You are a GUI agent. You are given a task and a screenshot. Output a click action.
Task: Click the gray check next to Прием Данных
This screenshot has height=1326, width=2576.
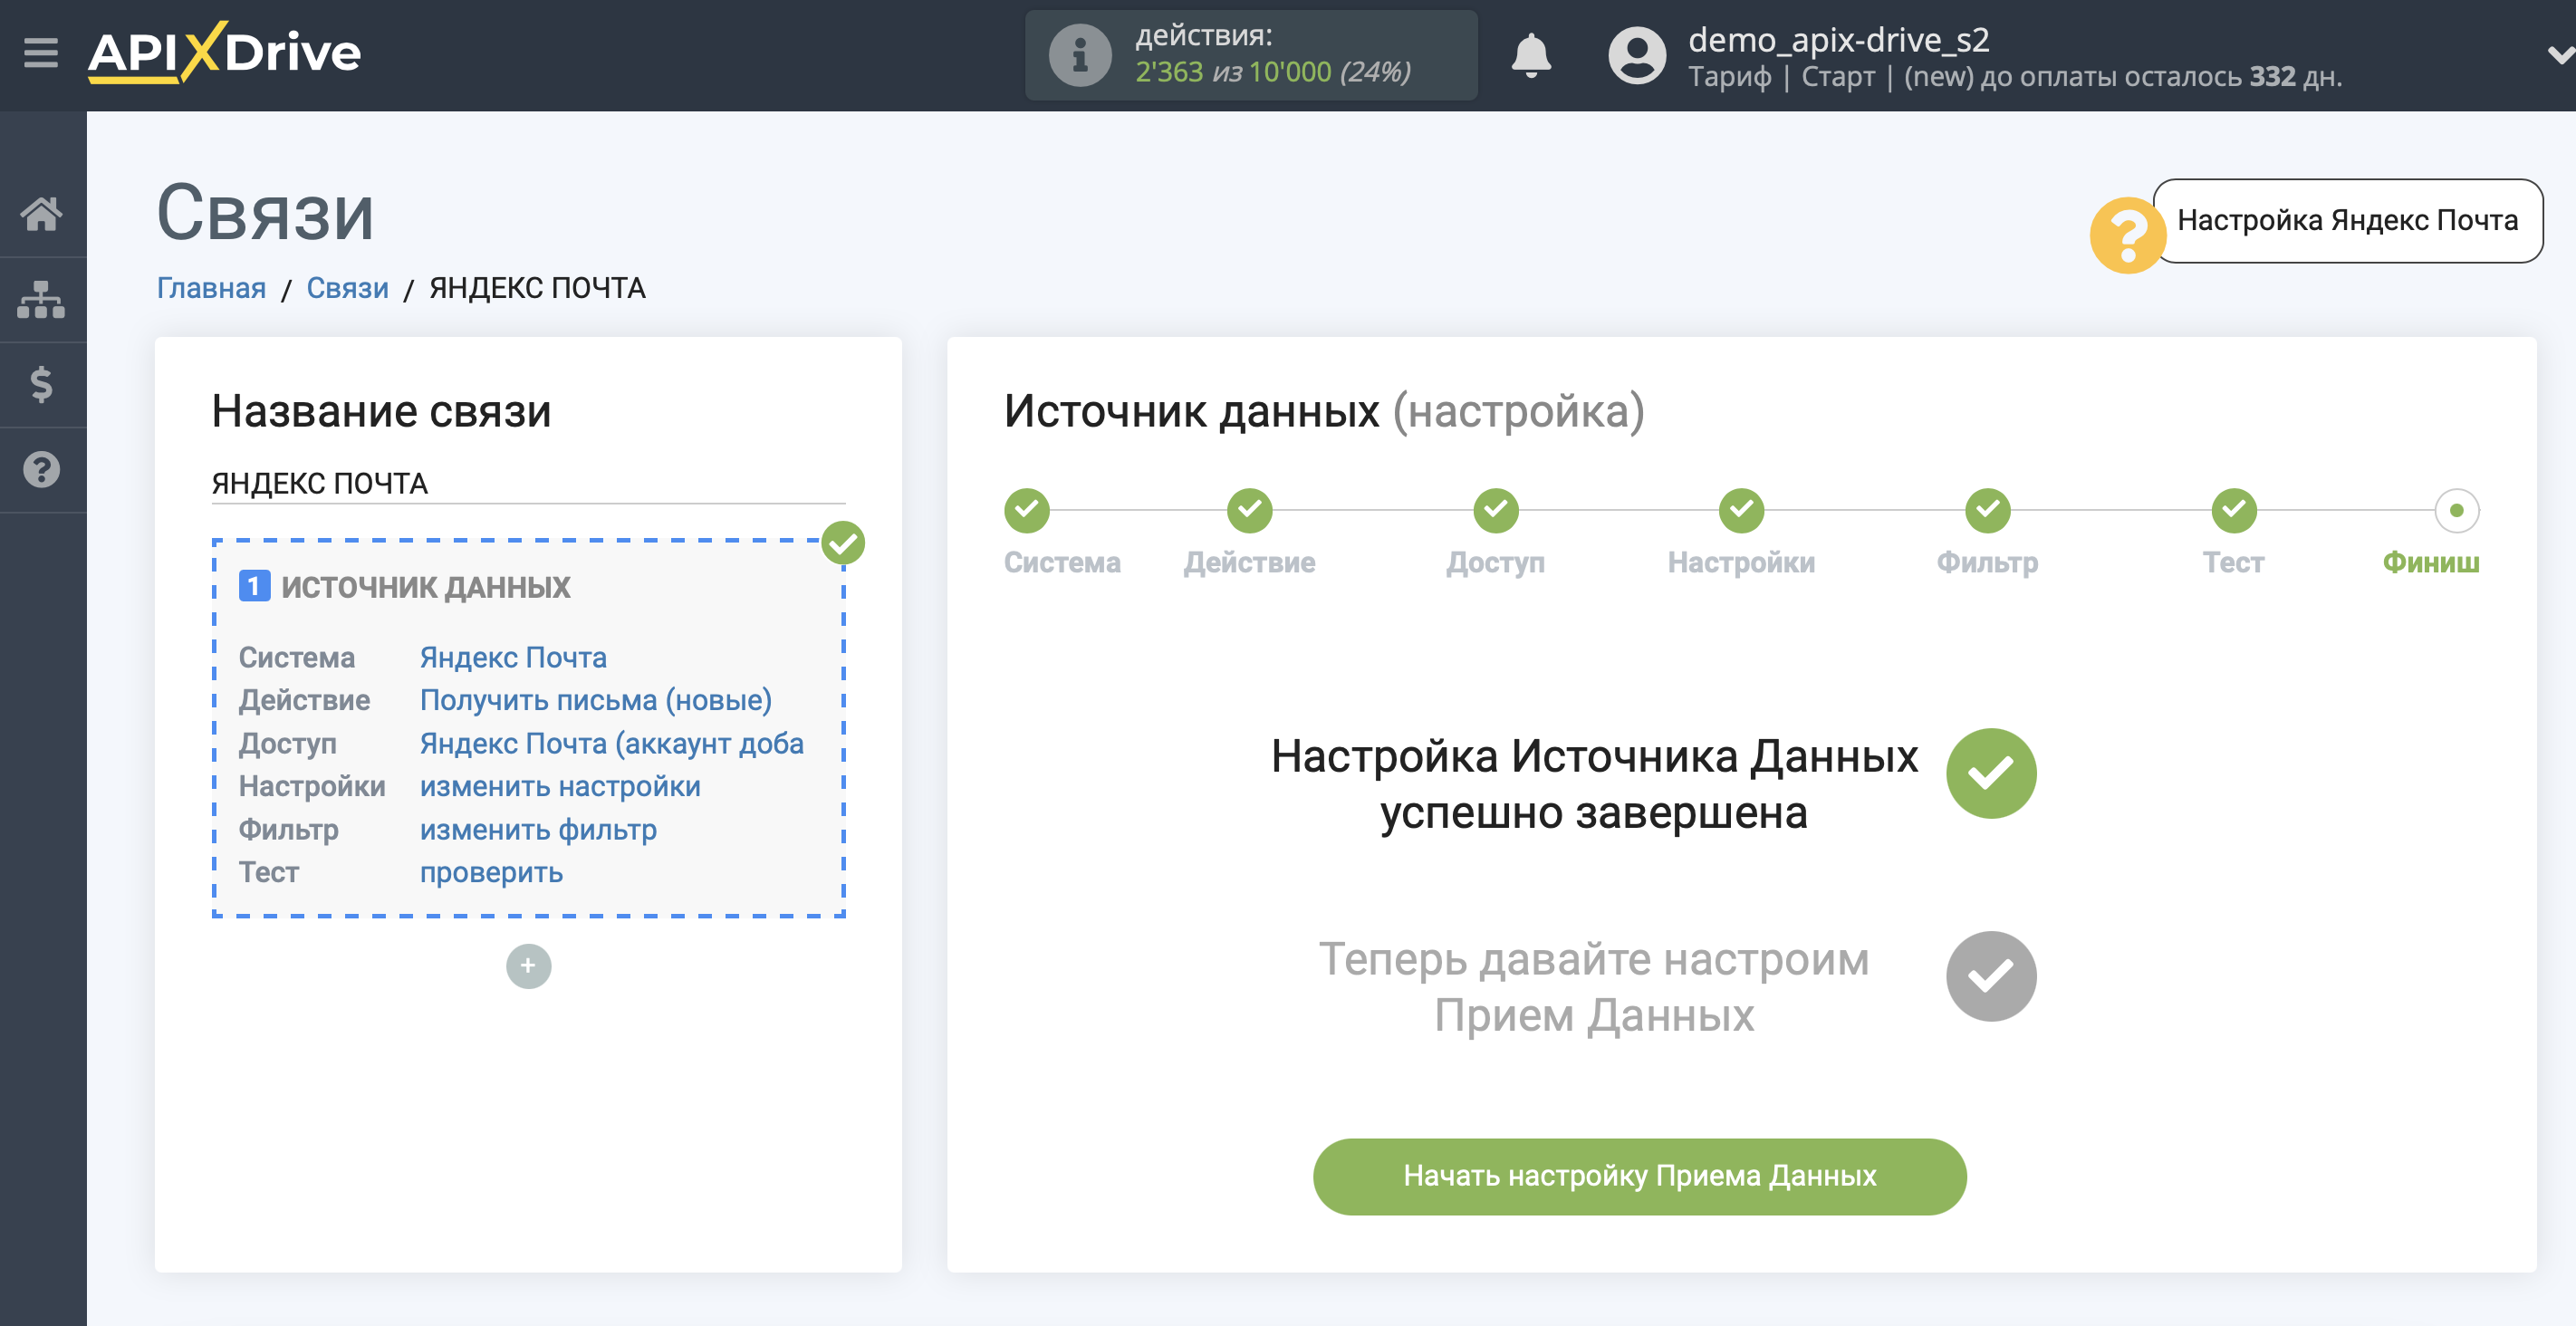click(1990, 976)
